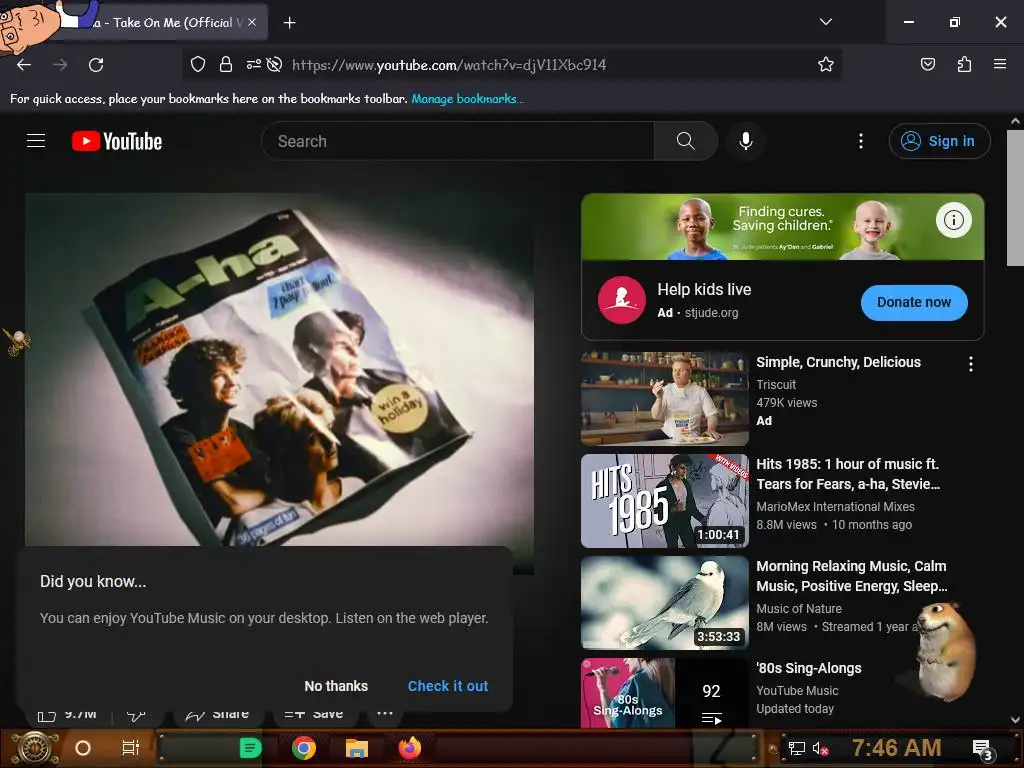Reload the page with the refresh icon
This screenshot has width=1024, height=768.
96,65
